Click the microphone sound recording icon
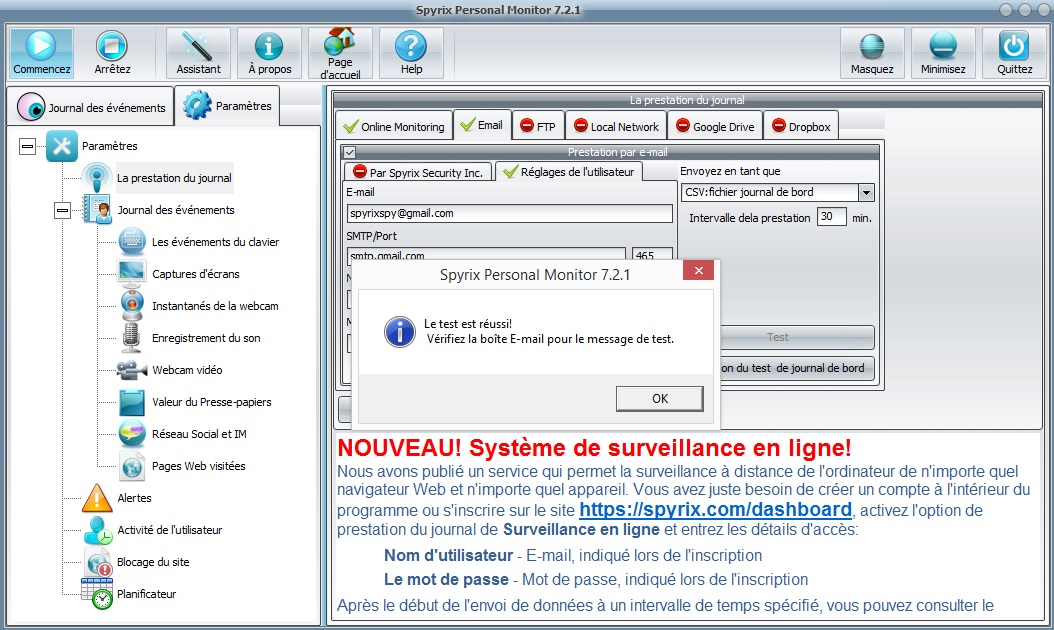Screen dimensions: 1054x630 coord(132,338)
